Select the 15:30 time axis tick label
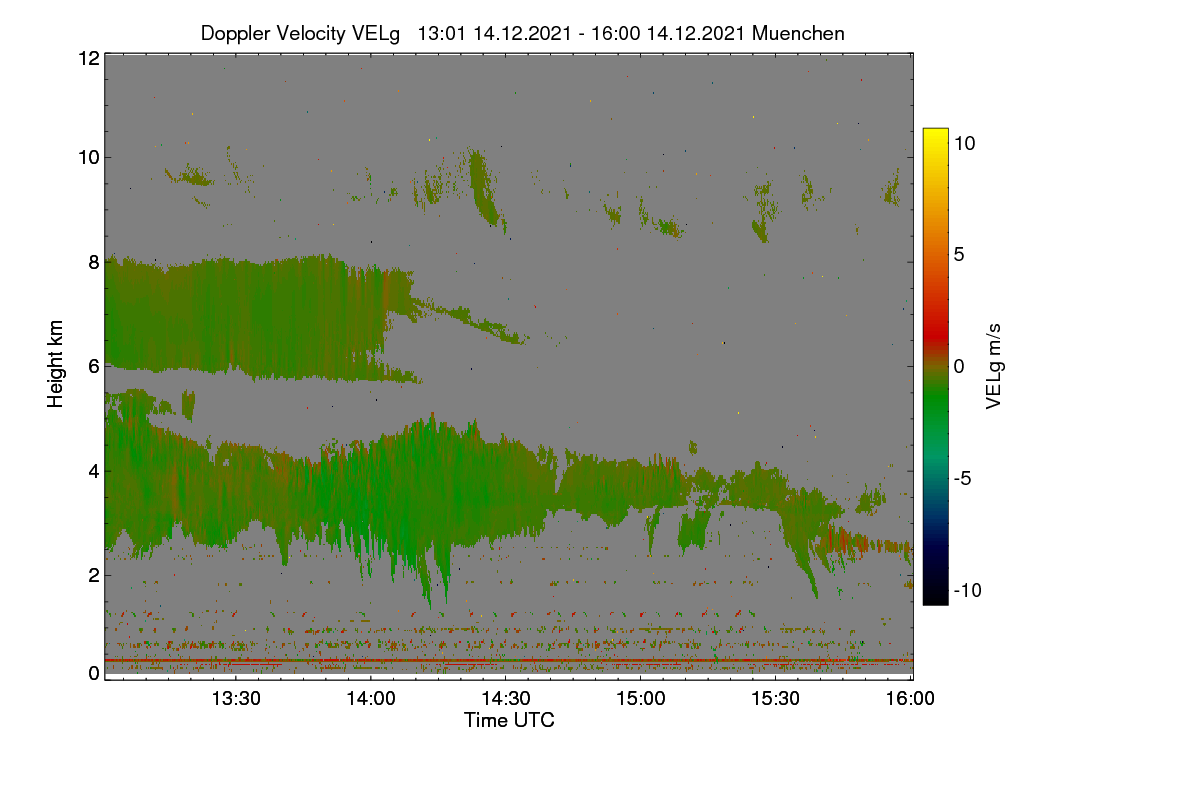Image resolution: width=1200 pixels, height=800 pixels. point(775,699)
